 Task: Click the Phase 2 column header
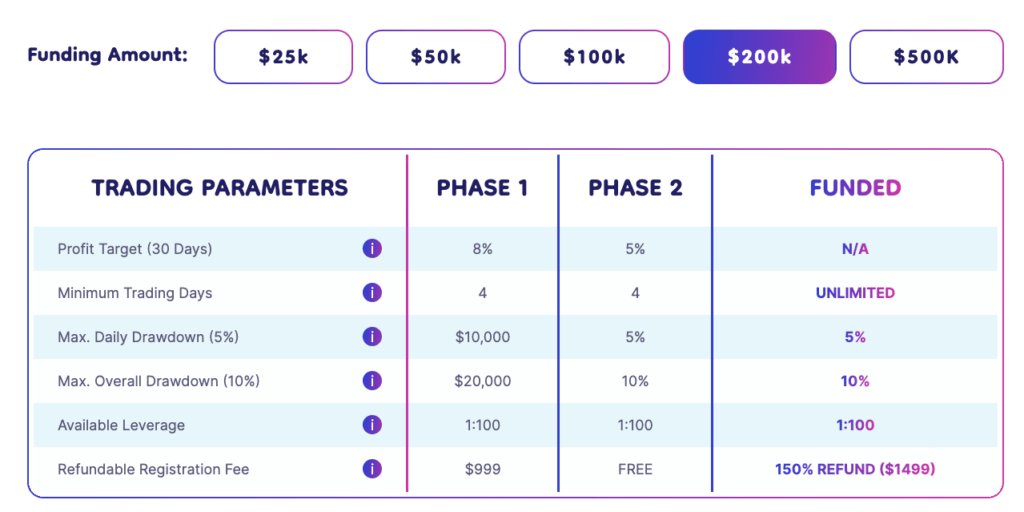coord(635,188)
